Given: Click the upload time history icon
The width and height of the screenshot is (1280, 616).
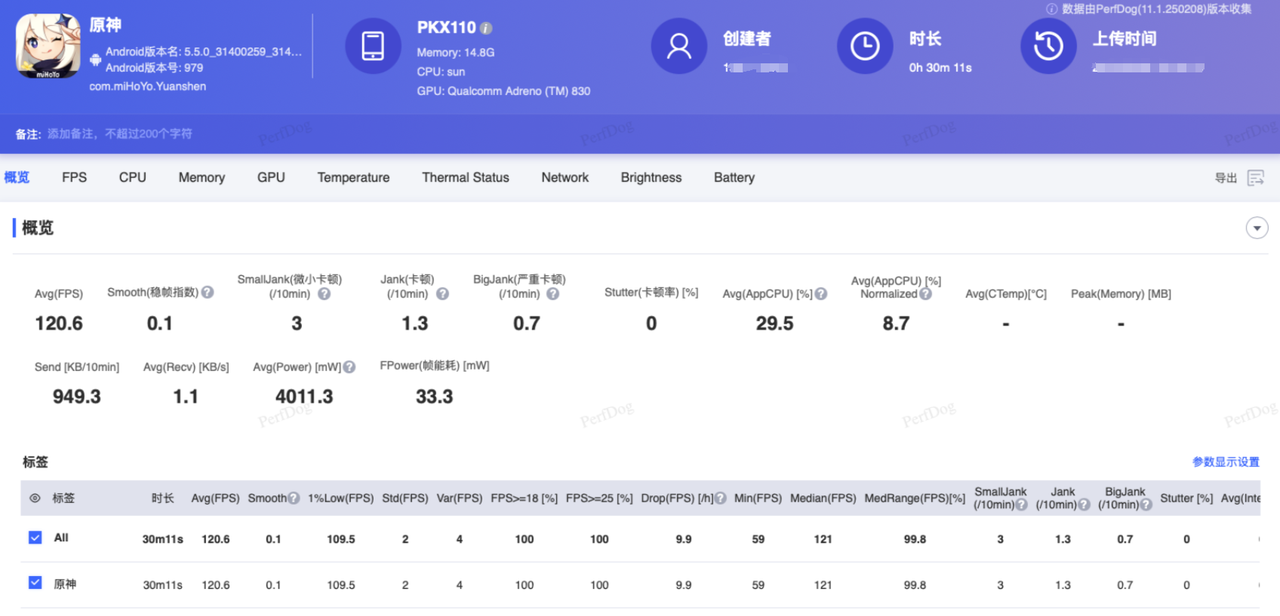Looking at the screenshot, I should (x=1048, y=46).
